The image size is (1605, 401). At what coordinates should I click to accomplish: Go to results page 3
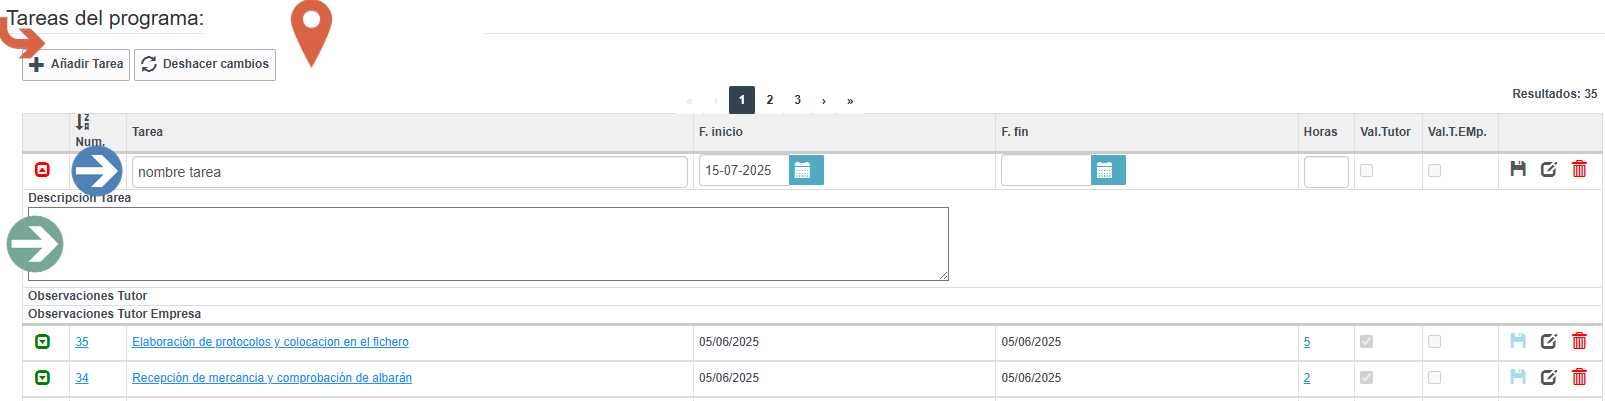click(798, 100)
